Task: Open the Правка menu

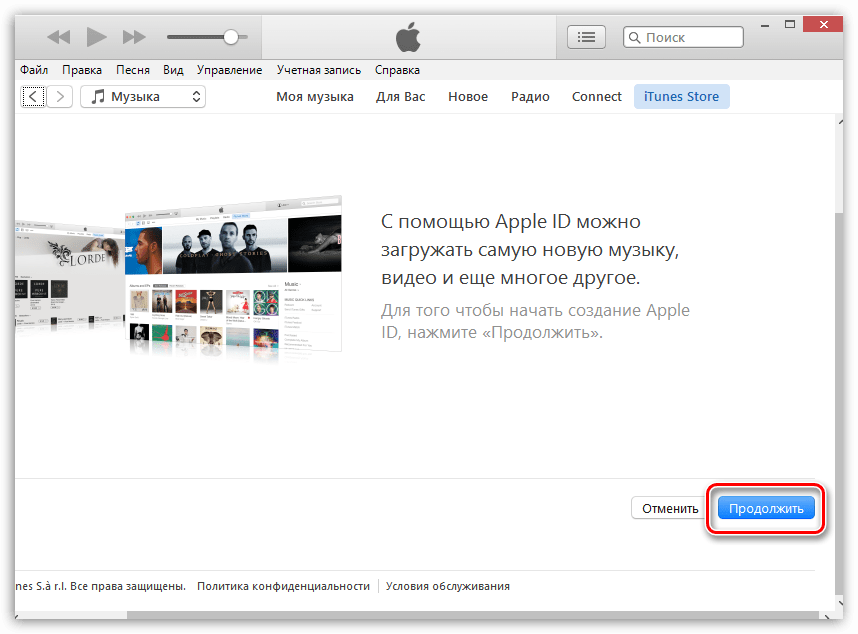Action: 82,70
